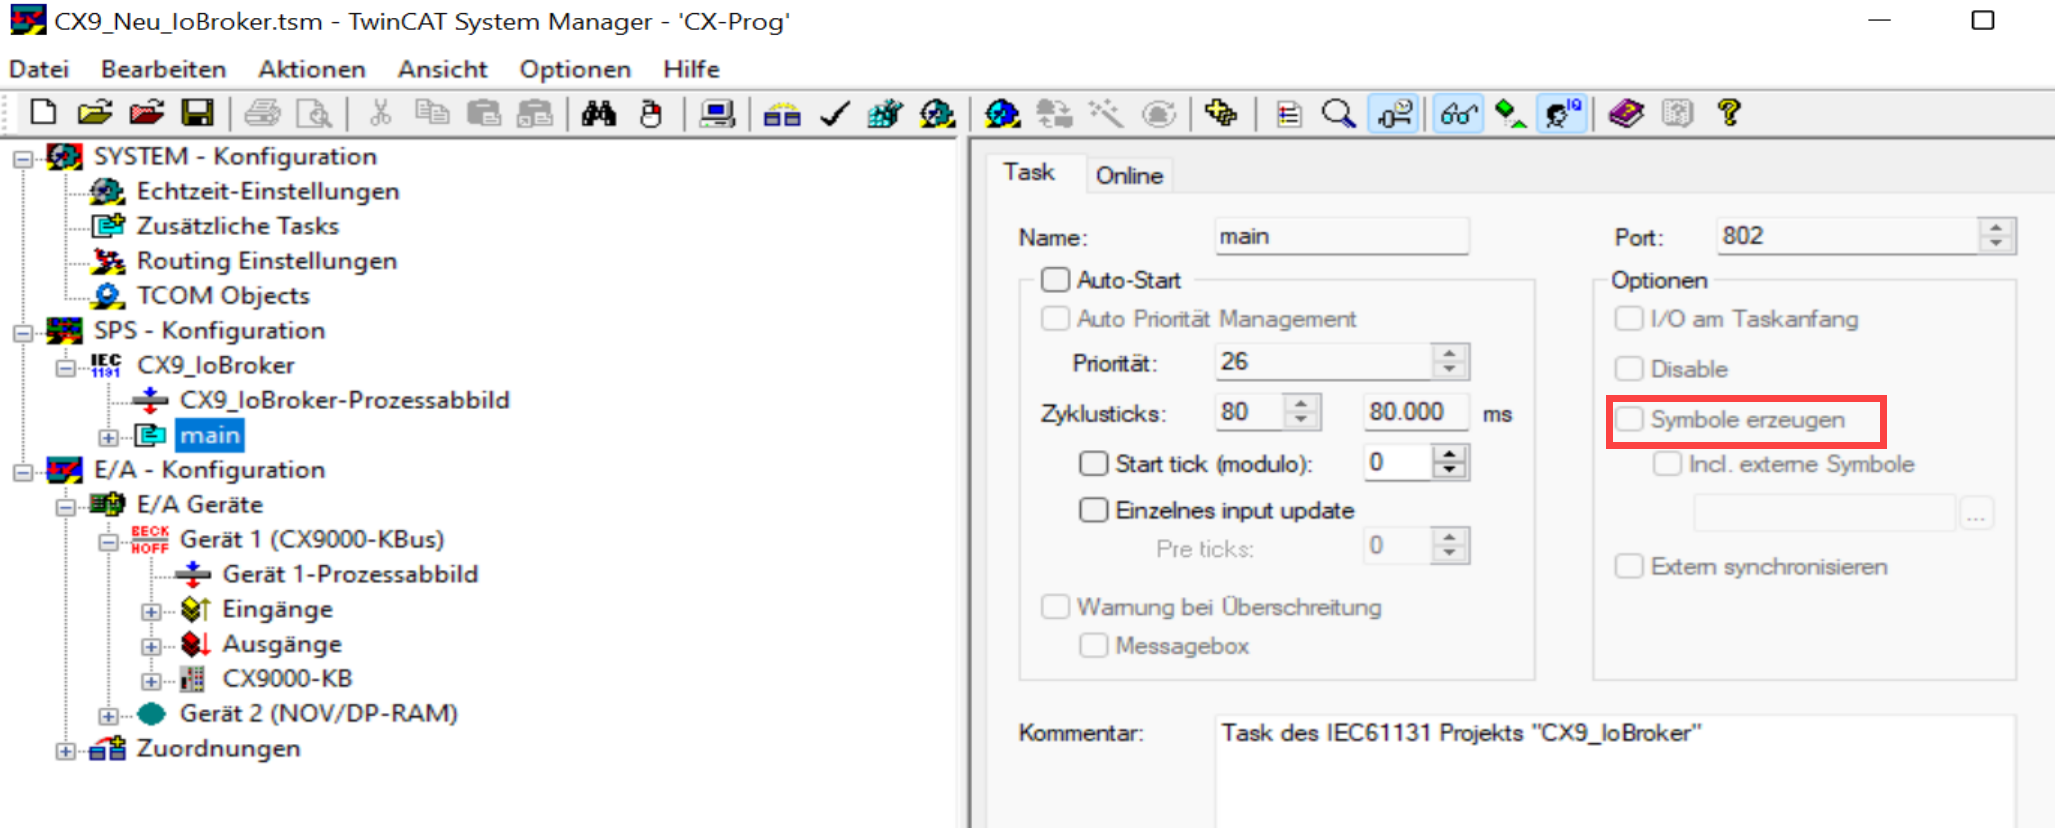The image size is (2055, 828).
Task: Click the yellow question mark icon
Action: click(1729, 113)
